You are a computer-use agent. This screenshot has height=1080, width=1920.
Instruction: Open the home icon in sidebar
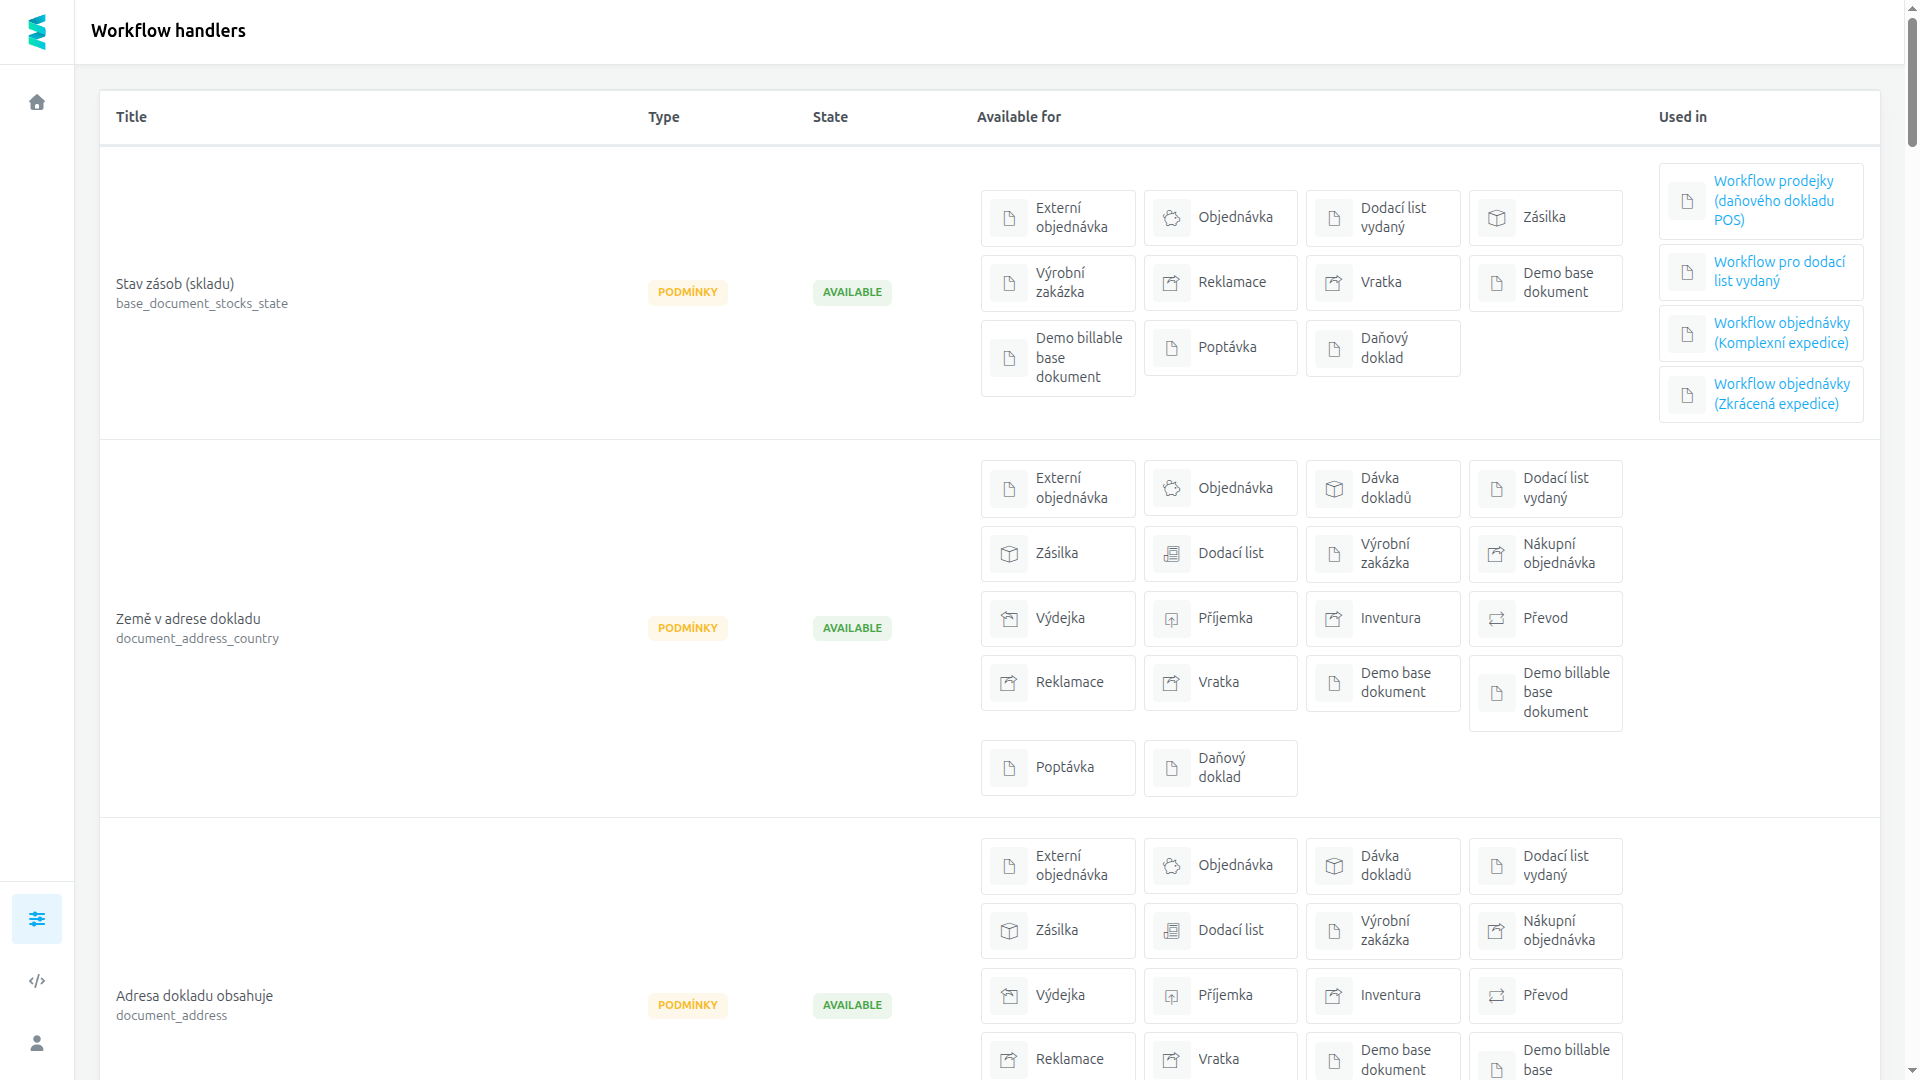point(37,102)
